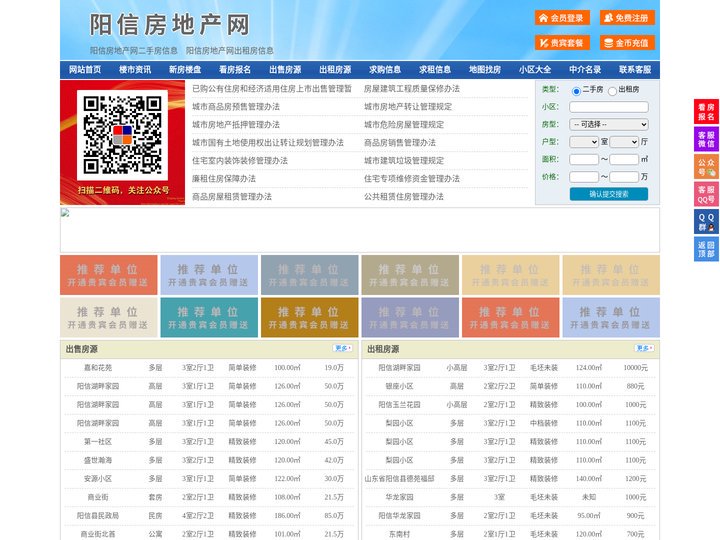Click the 返回顶部 sidebar icon
This screenshot has height=540, width=720.
[x=706, y=249]
